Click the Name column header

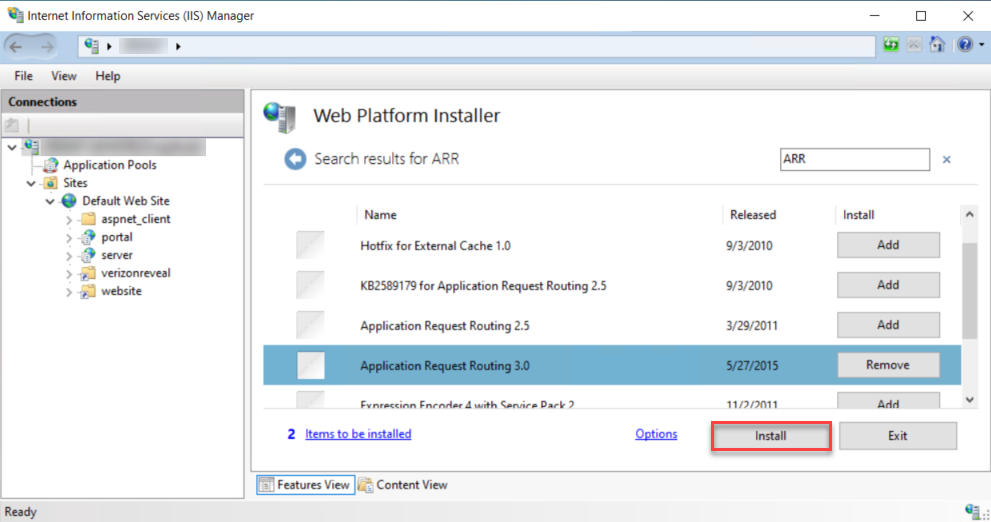(380, 215)
